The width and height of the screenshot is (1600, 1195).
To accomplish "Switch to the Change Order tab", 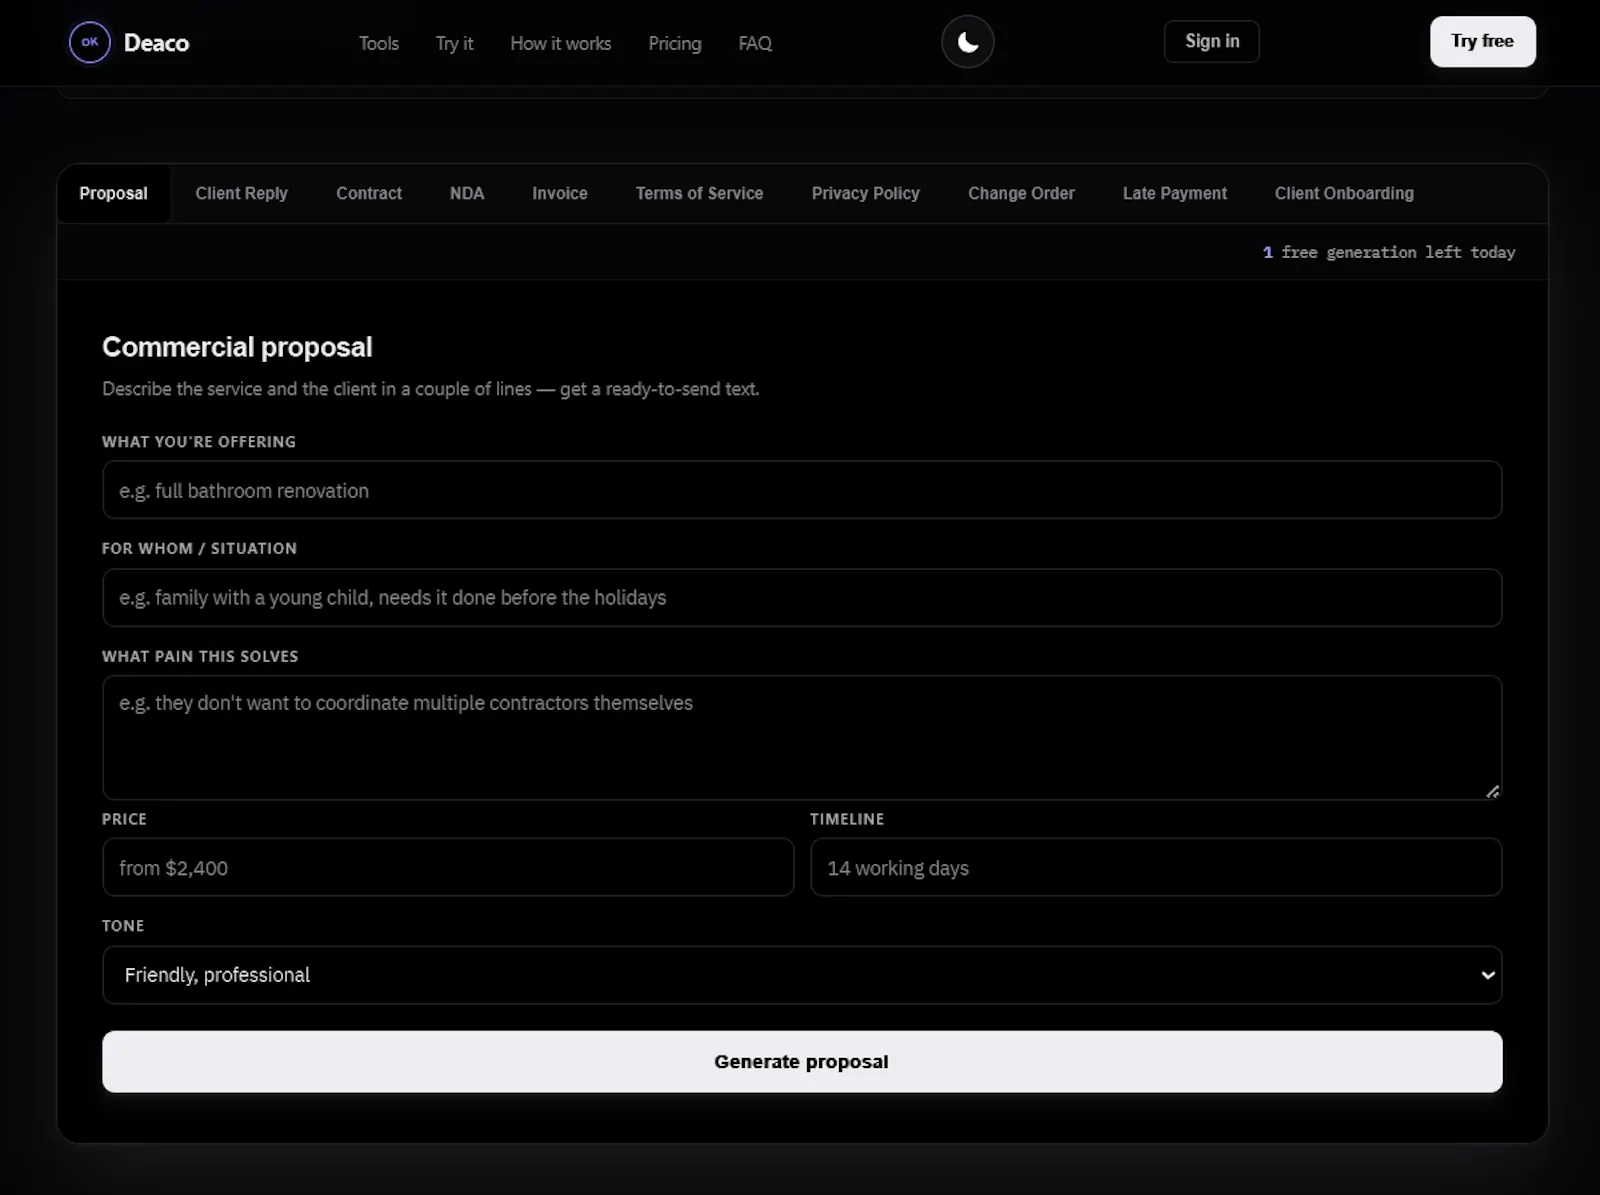I will pyautogui.click(x=1021, y=193).
